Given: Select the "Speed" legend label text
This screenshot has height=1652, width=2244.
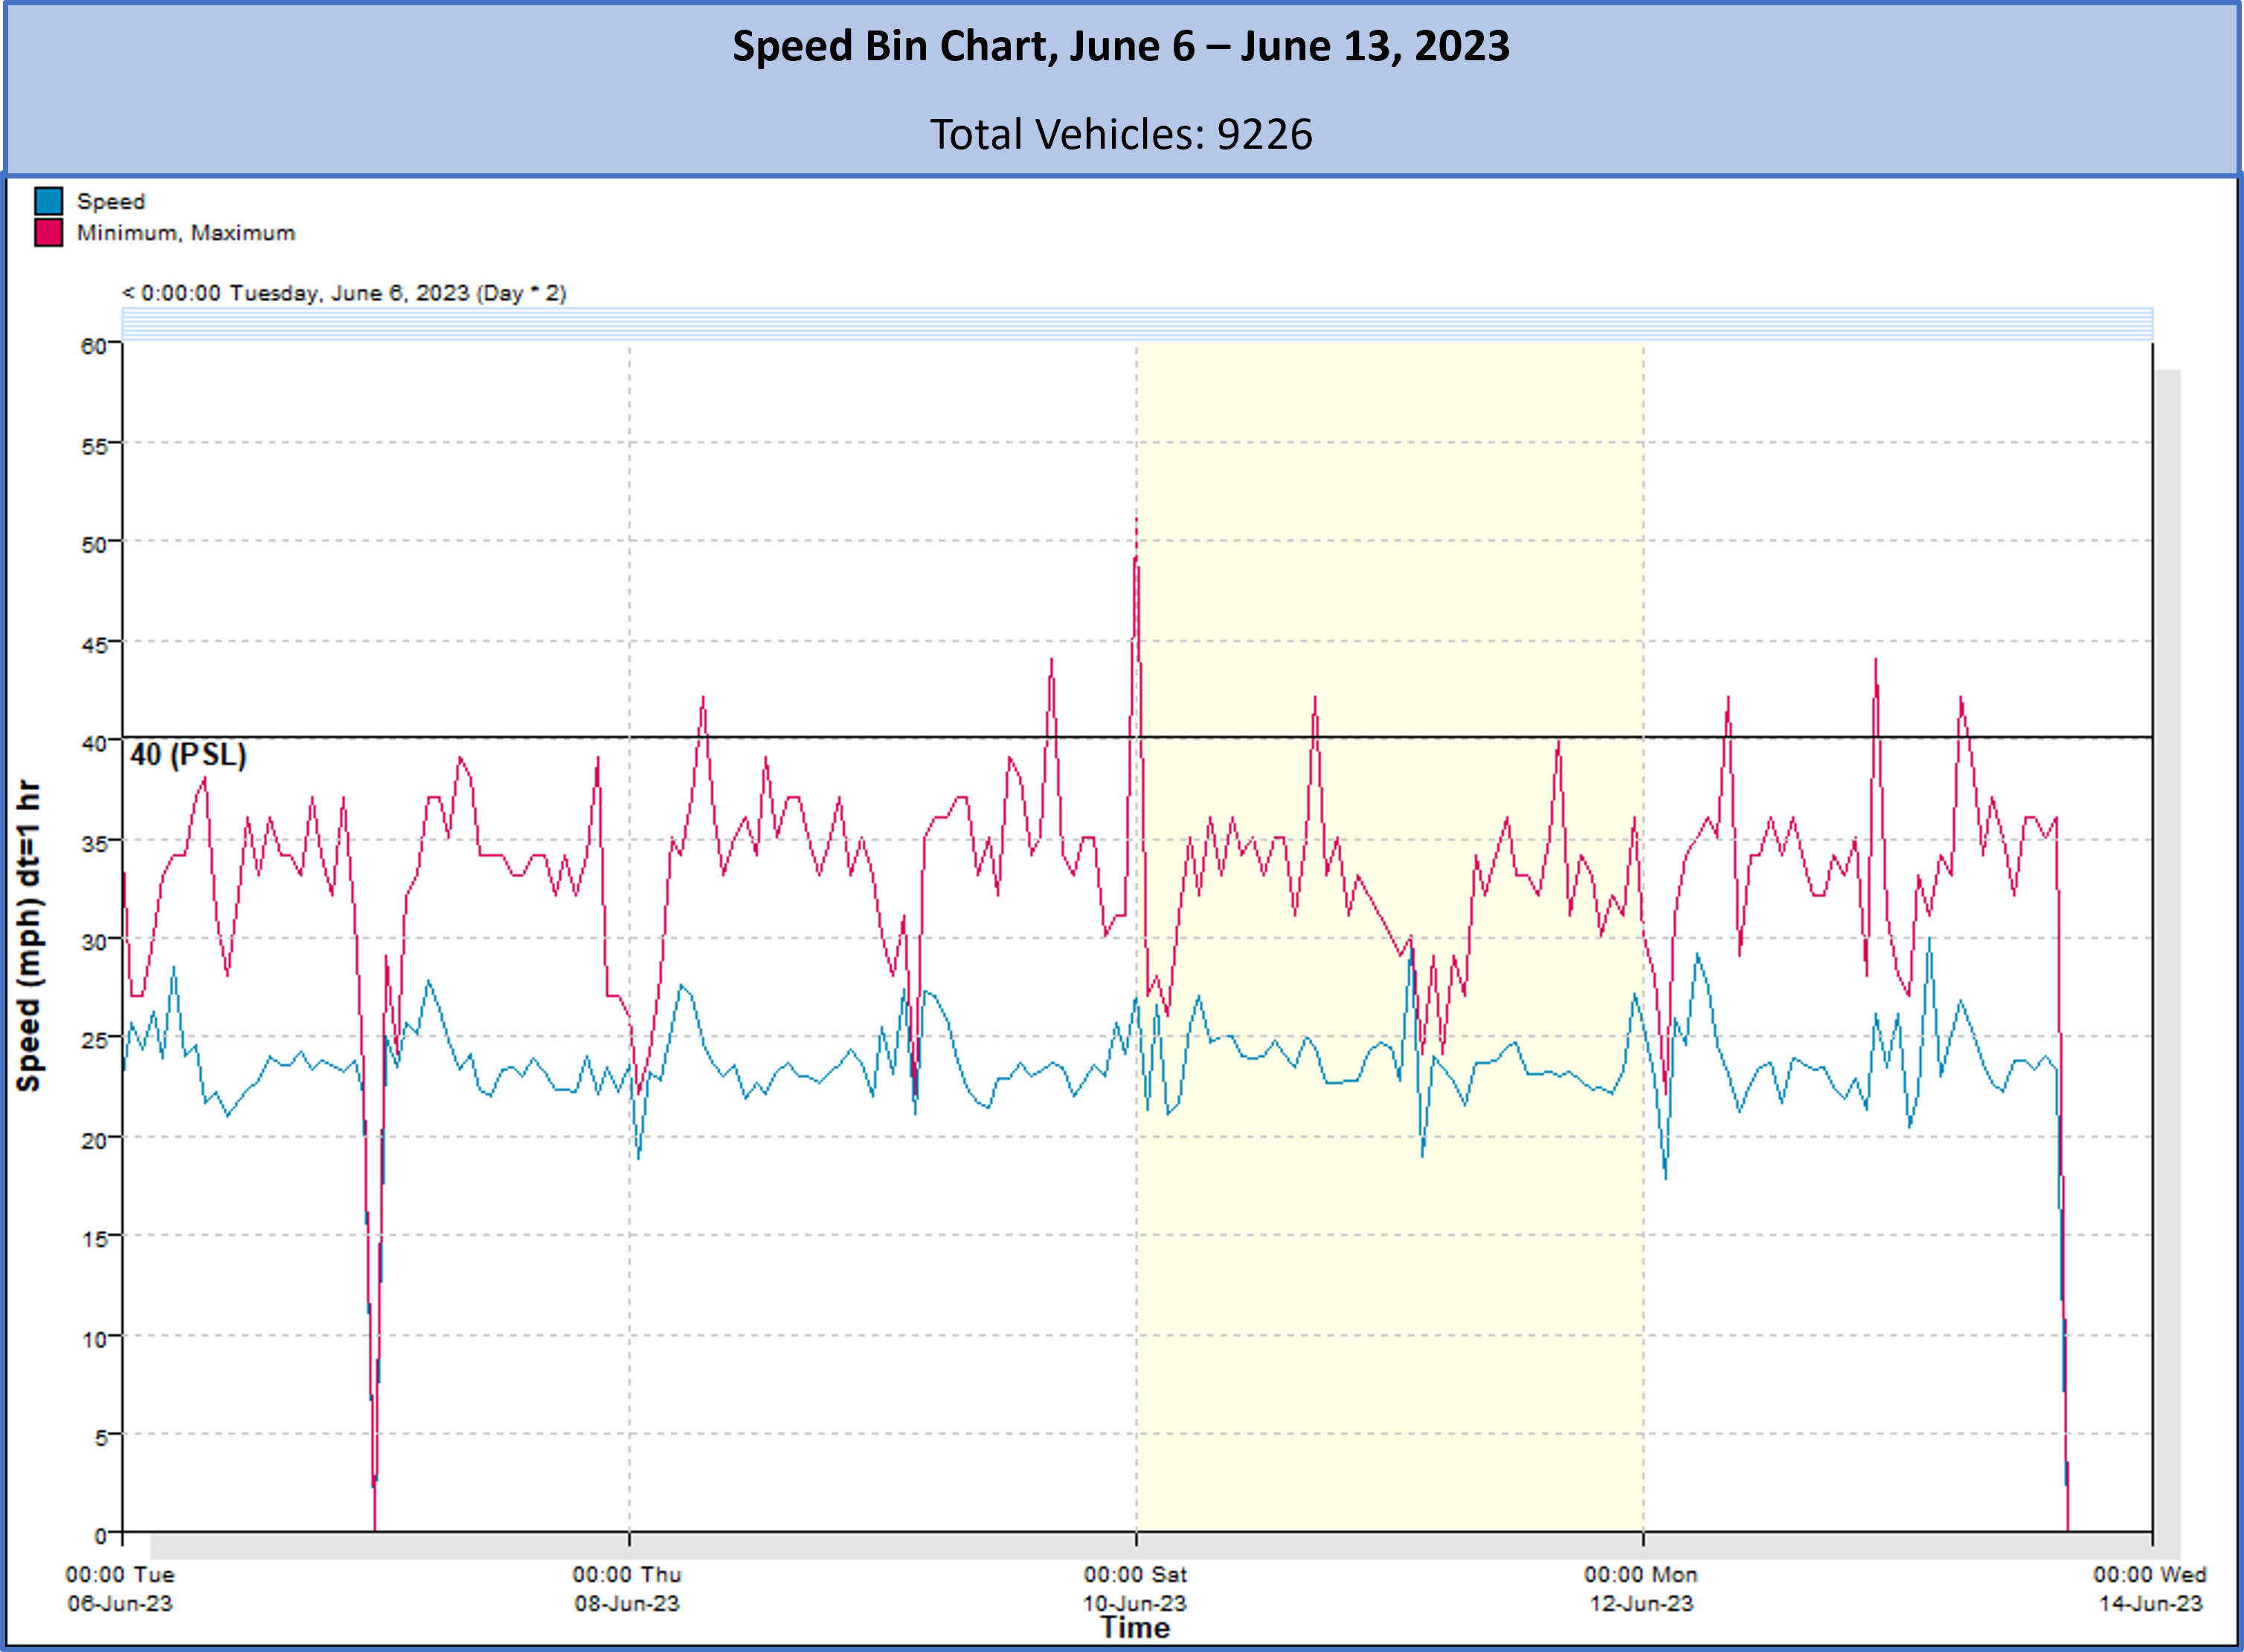Looking at the screenshot, I should click(x=111, y=202).
